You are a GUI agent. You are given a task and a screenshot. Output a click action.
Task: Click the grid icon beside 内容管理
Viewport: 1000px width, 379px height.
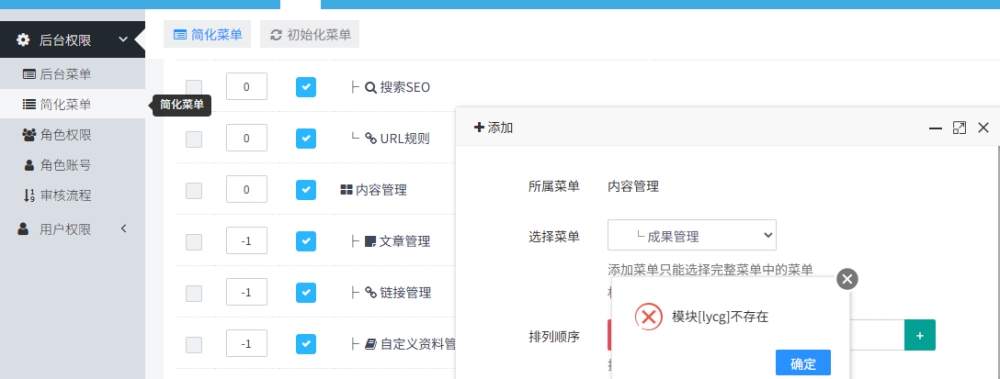[x=346, y=190]
